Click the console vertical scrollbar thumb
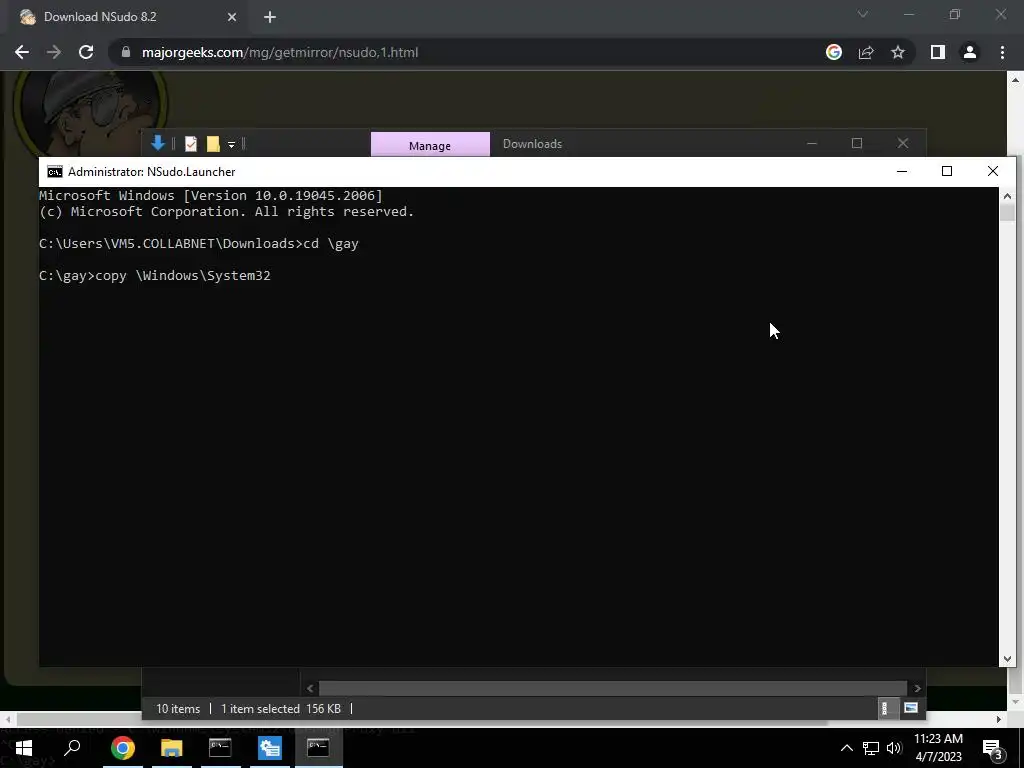This screenshot has height=768, width=1024. [x=1006, y=213]
